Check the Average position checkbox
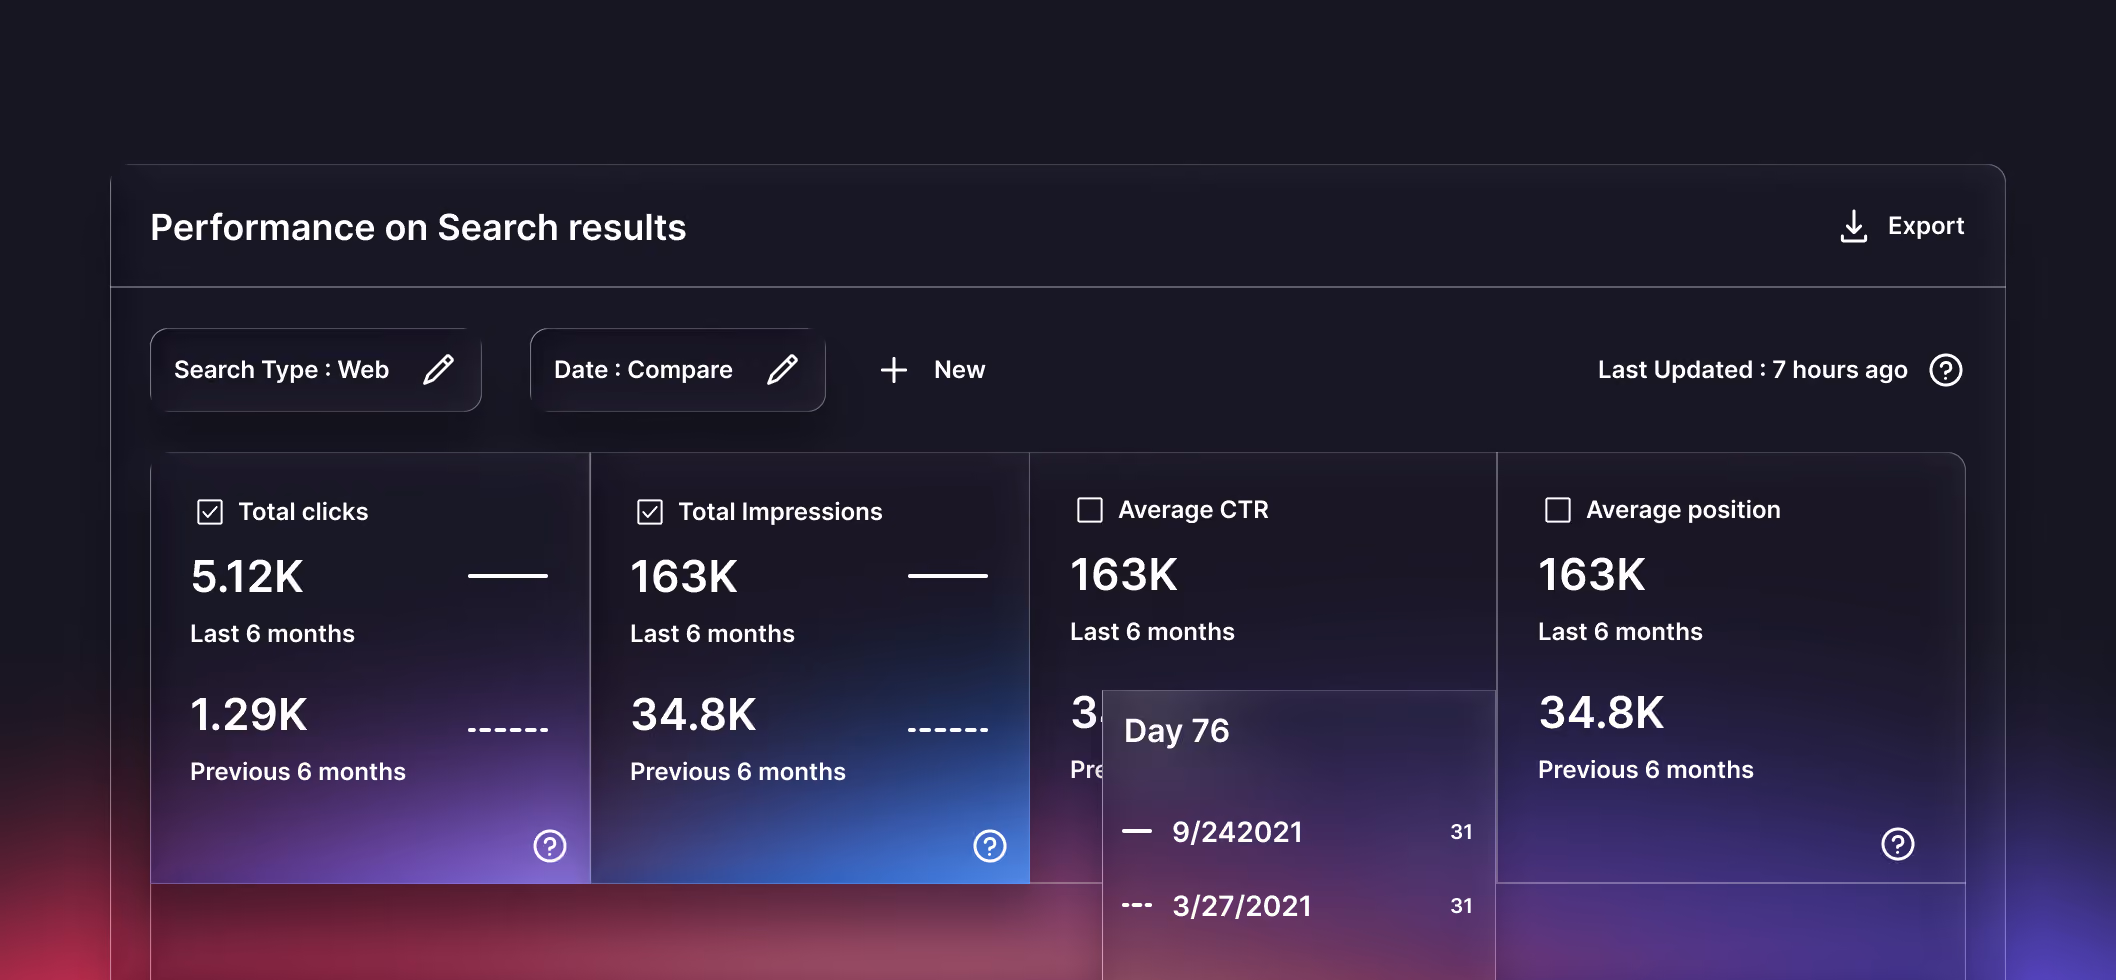The width and height of the screenshot is (2116, 980). [1558, 510]
